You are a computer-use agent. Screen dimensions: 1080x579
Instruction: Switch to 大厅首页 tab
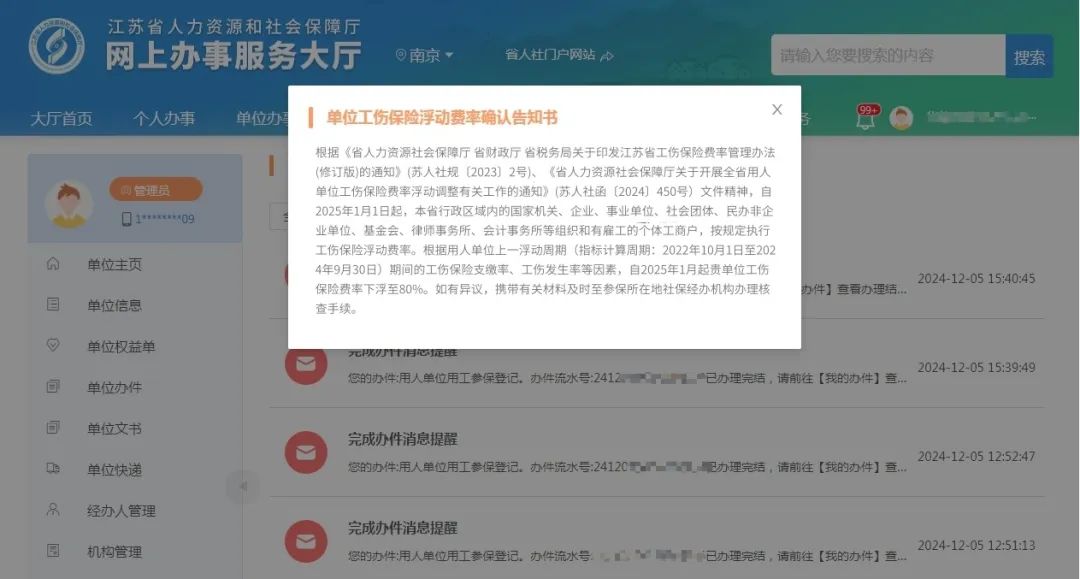pos(61,118)
